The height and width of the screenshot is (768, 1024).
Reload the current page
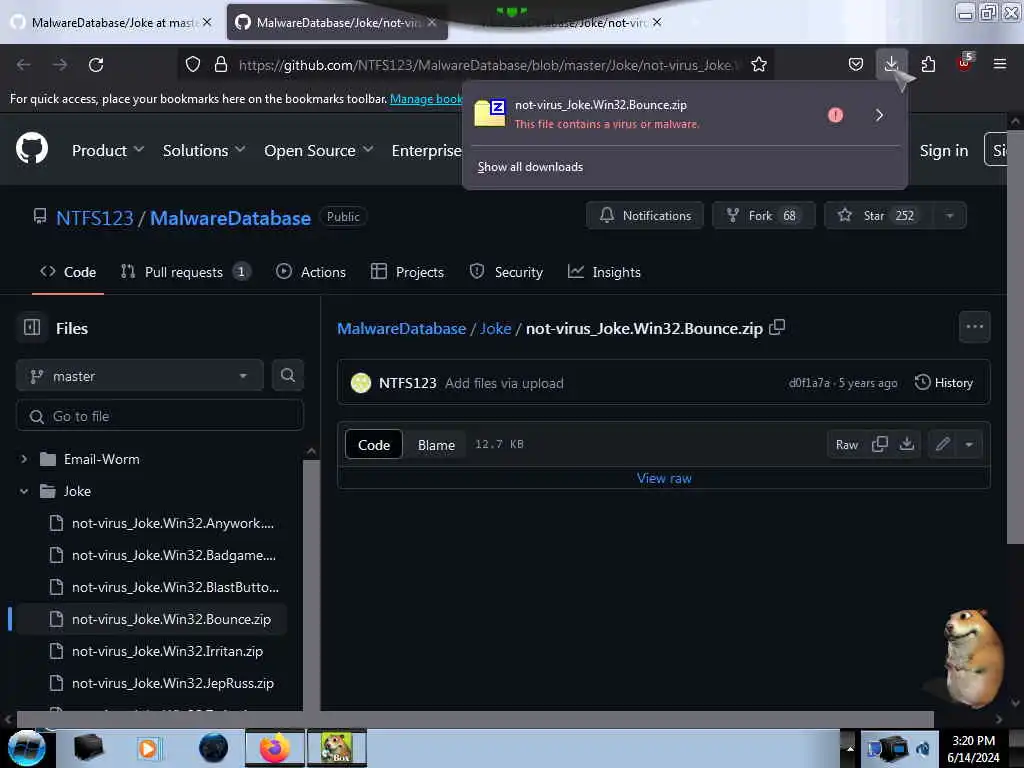point(96,65)
